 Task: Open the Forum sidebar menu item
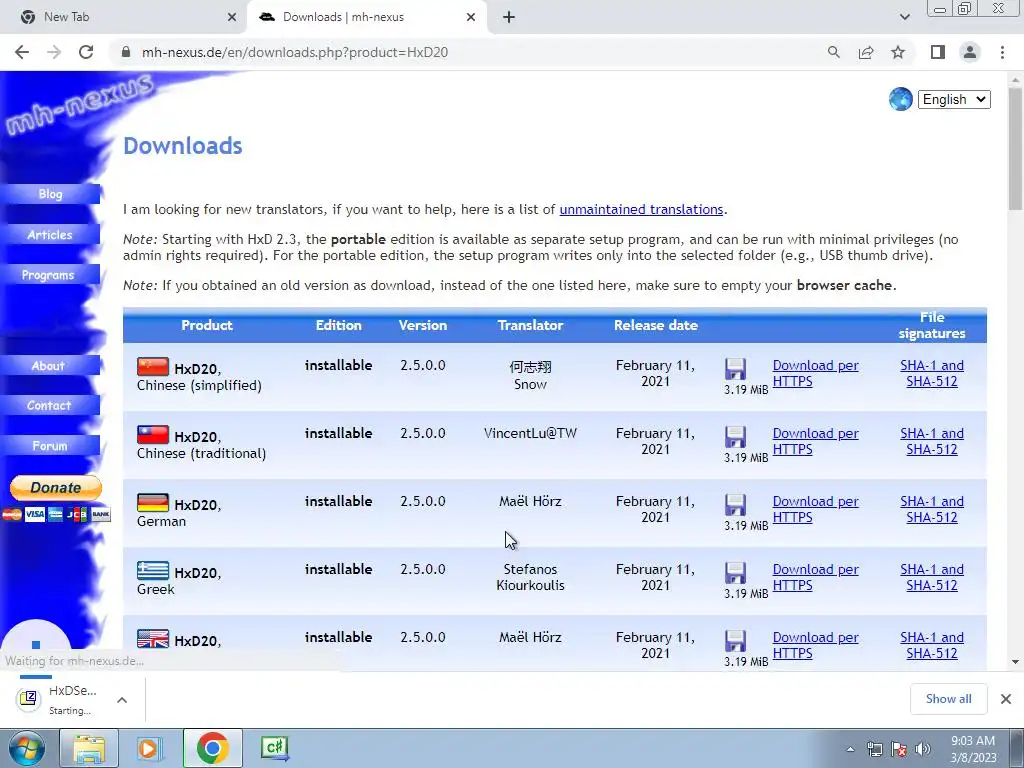click(50, 445)
